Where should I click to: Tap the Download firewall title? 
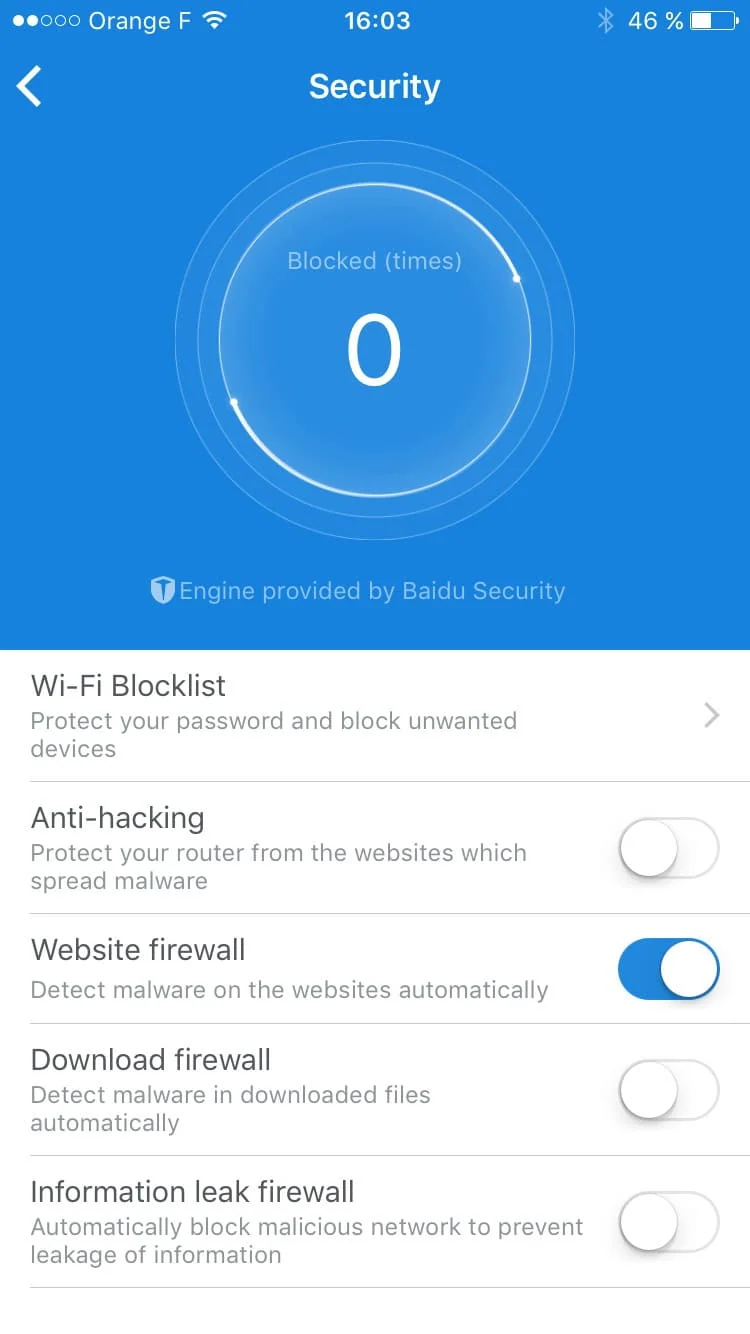click(x=151, y=1059)
